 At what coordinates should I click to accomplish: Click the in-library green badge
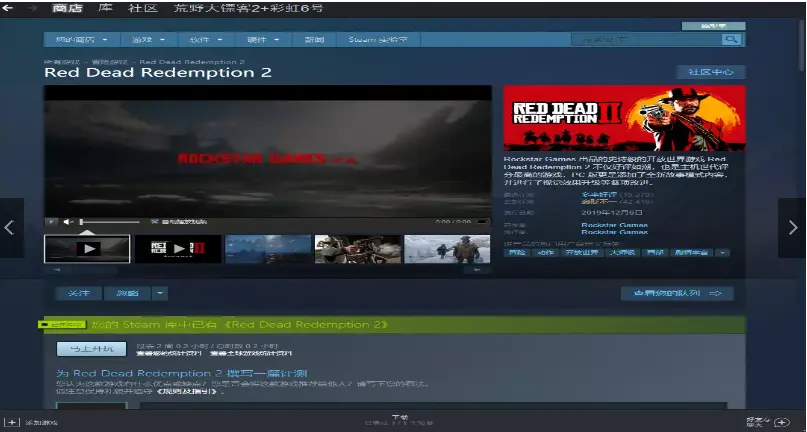click(x=62, y=324)
